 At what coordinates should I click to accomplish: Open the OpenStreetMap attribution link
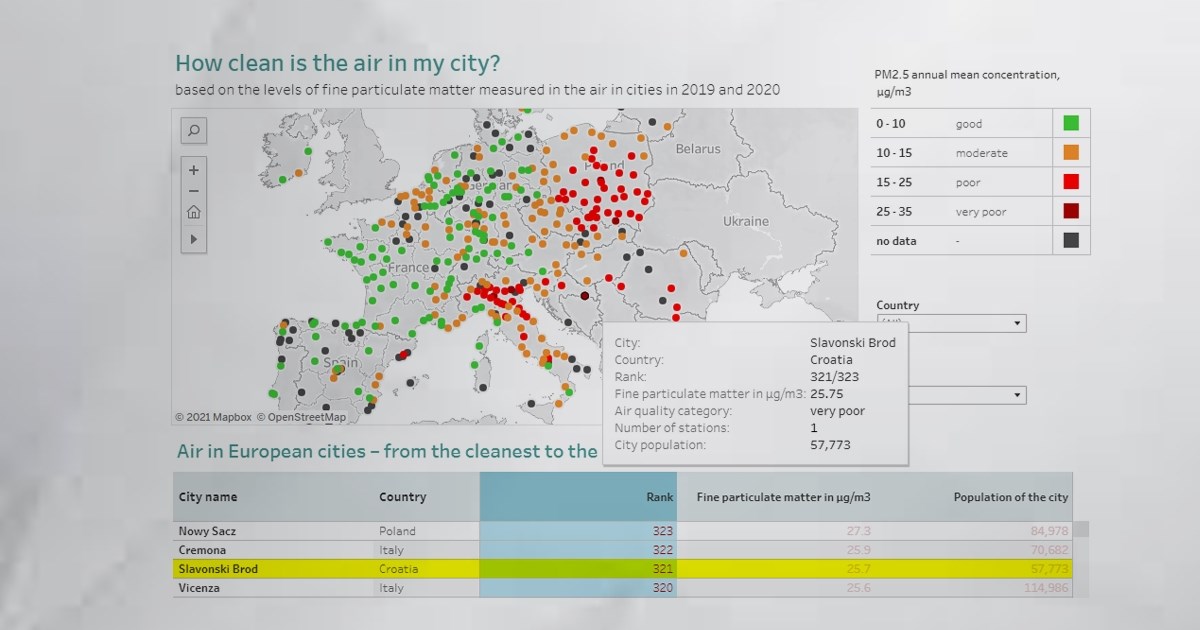[x=301, y=417]
